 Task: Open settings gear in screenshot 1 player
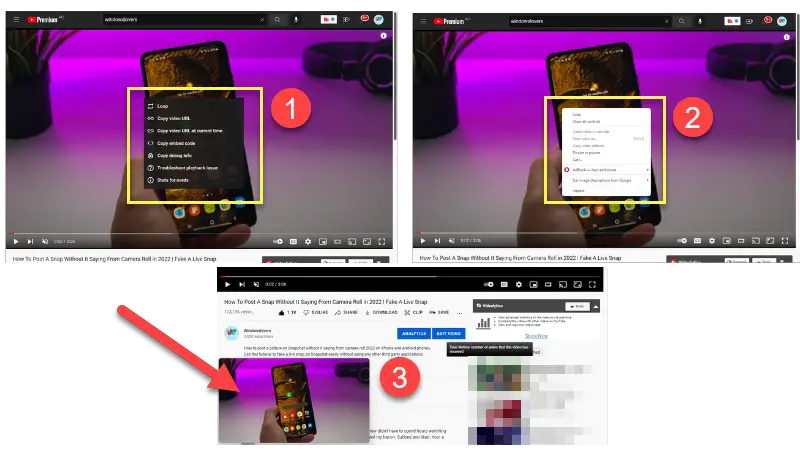tap(308, 241)
